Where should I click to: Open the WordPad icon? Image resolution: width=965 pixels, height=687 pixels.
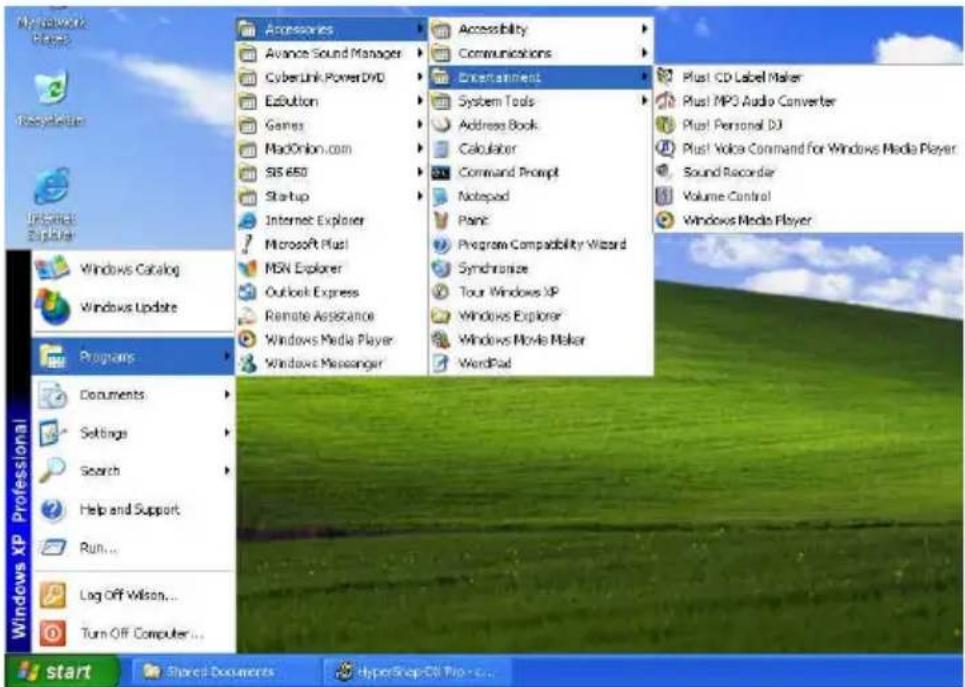click(x=441, y=363)
